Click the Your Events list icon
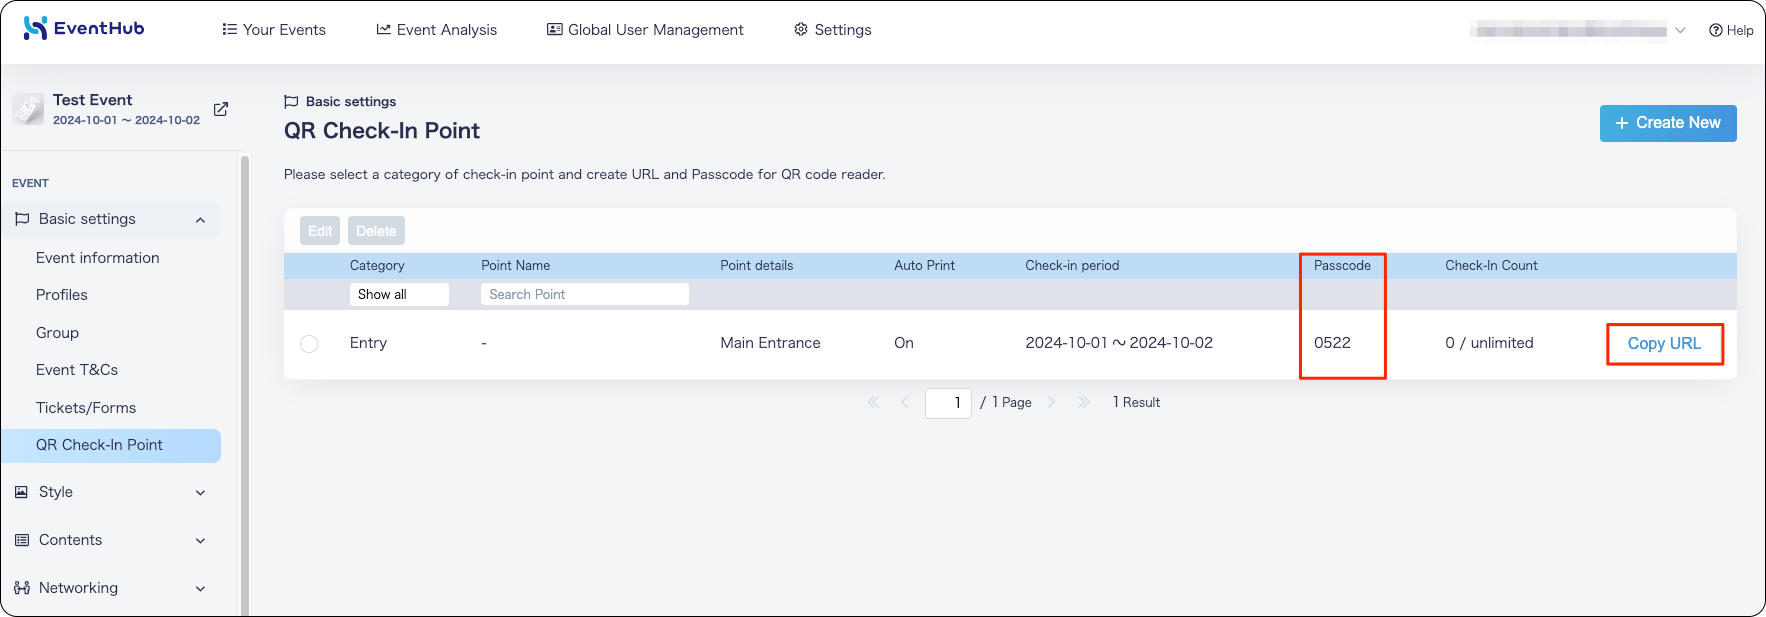The image size is (1766, 617). tap(230, 30)
